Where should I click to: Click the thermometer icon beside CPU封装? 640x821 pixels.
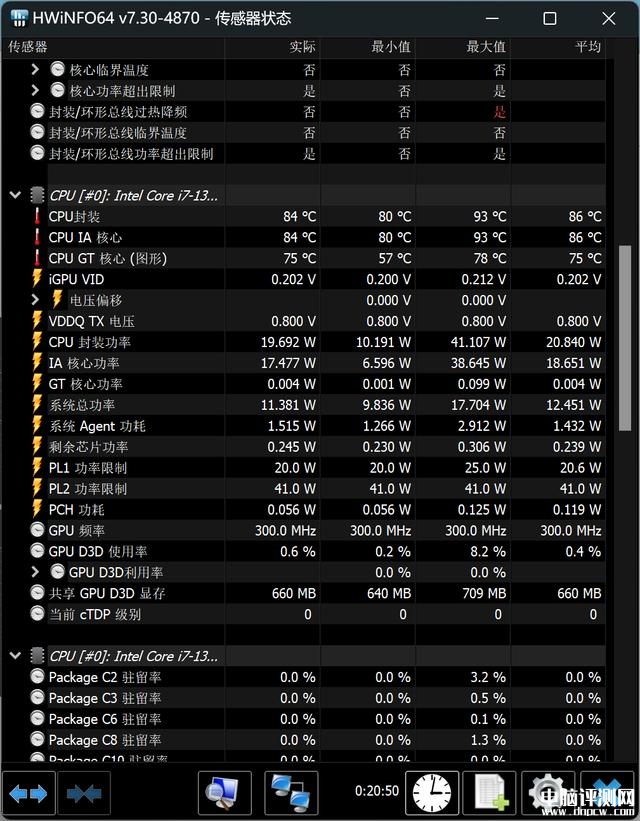(37, 216)
